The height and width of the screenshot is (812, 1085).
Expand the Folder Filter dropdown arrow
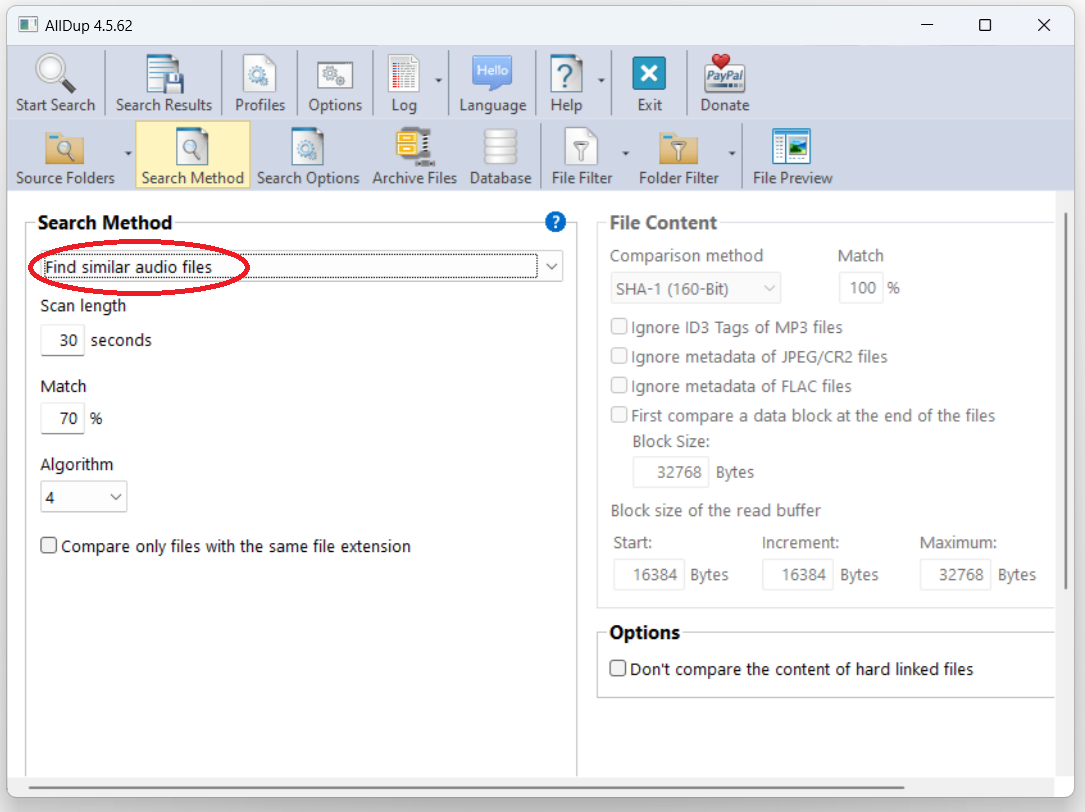pyautogui.click(x=732, y=154)
